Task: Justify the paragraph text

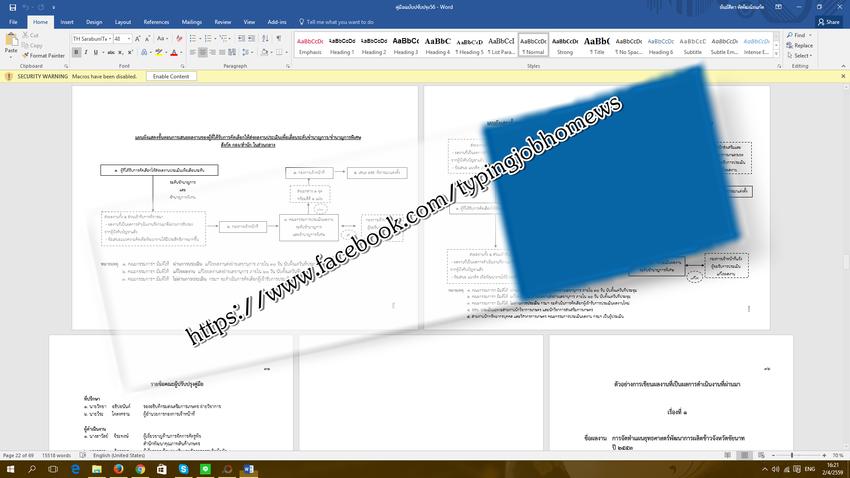Action: coord(222,52)
